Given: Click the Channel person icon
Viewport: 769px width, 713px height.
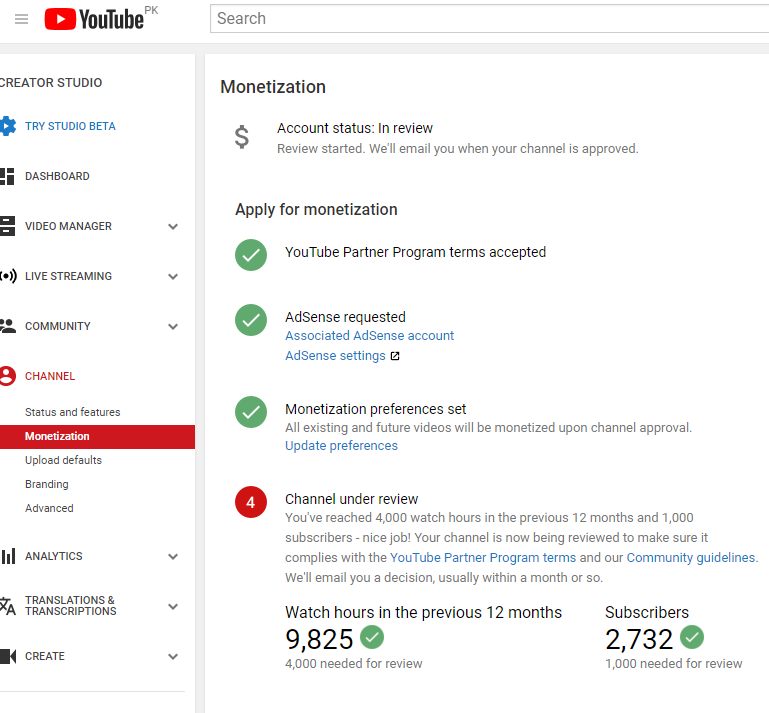Looking at the screenshot, I should point(7,376).
